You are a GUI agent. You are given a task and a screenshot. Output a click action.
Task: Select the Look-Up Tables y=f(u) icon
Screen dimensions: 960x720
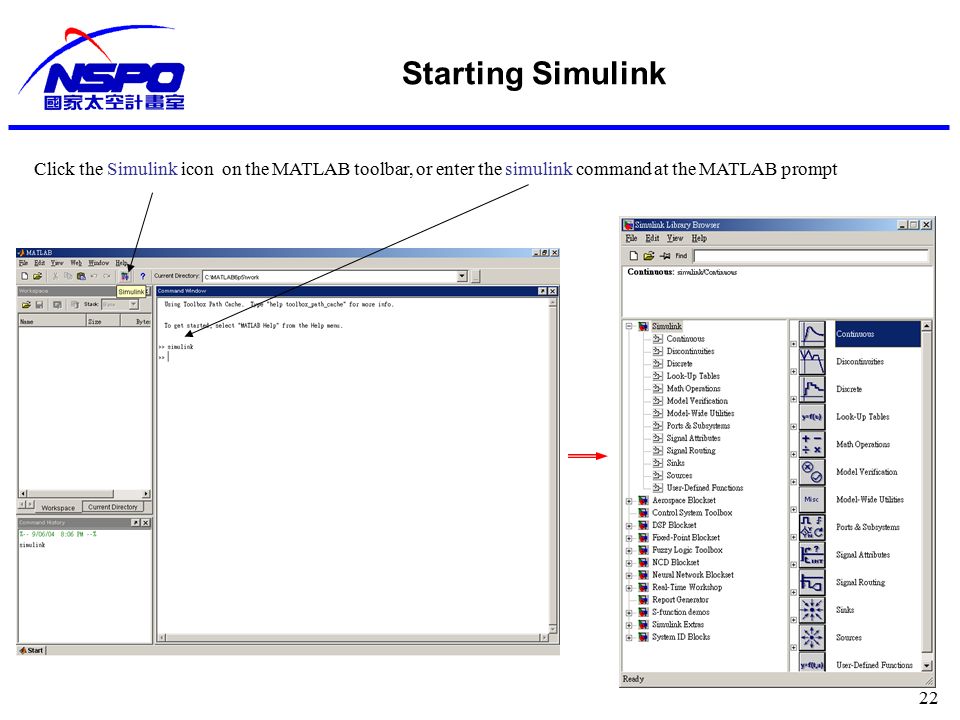coord(812,417)
